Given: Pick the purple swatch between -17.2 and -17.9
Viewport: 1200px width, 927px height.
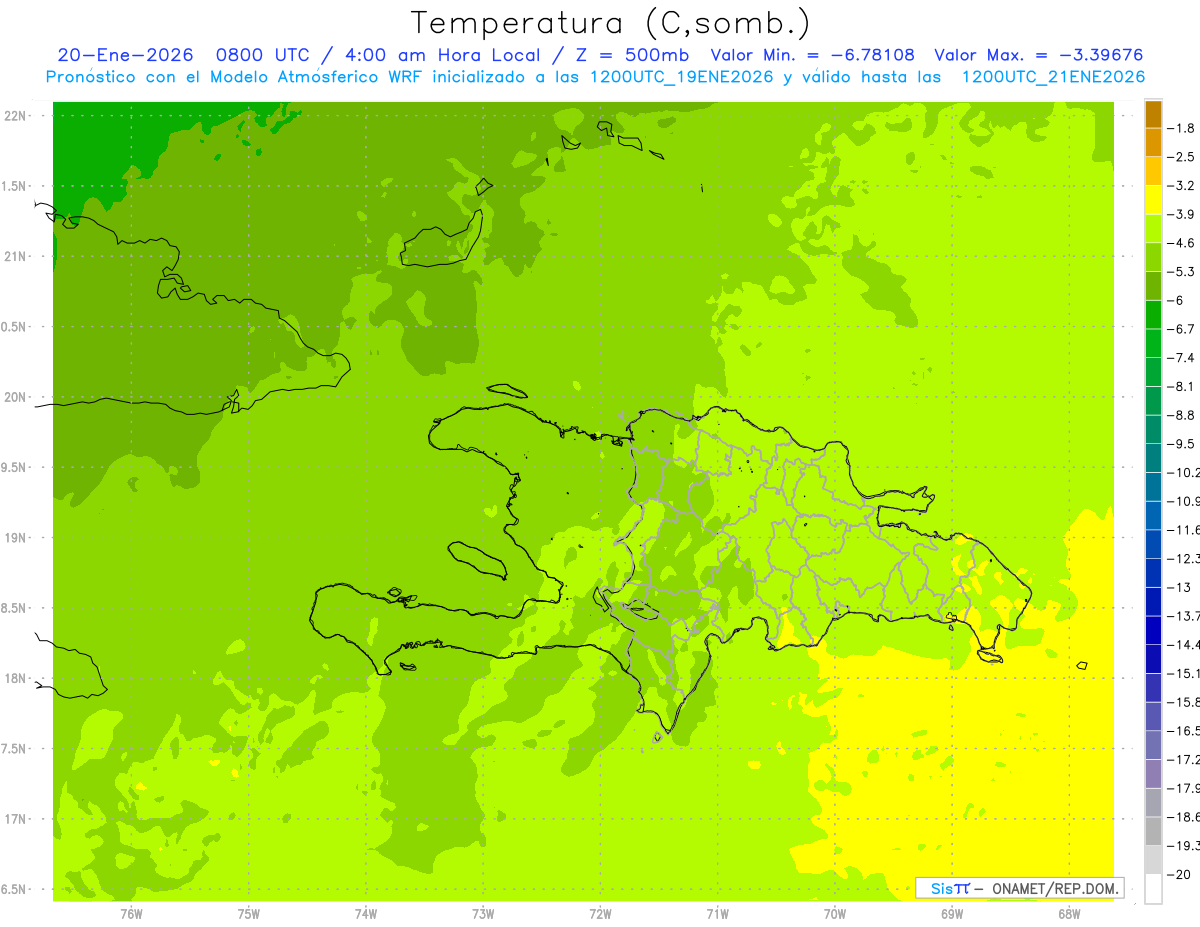Looking at the screenshot, I should coord(1153,774).
